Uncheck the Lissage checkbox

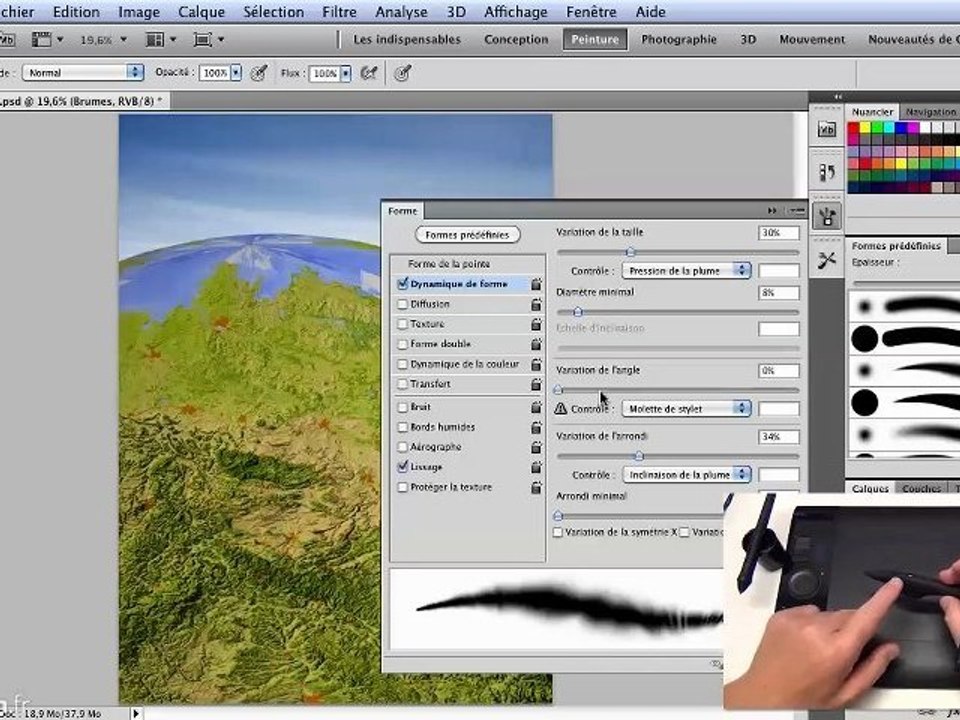402,467
